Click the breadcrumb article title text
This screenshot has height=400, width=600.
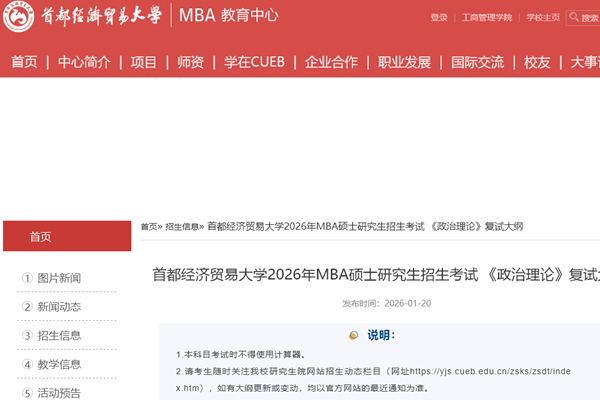[x=365, y=227]
